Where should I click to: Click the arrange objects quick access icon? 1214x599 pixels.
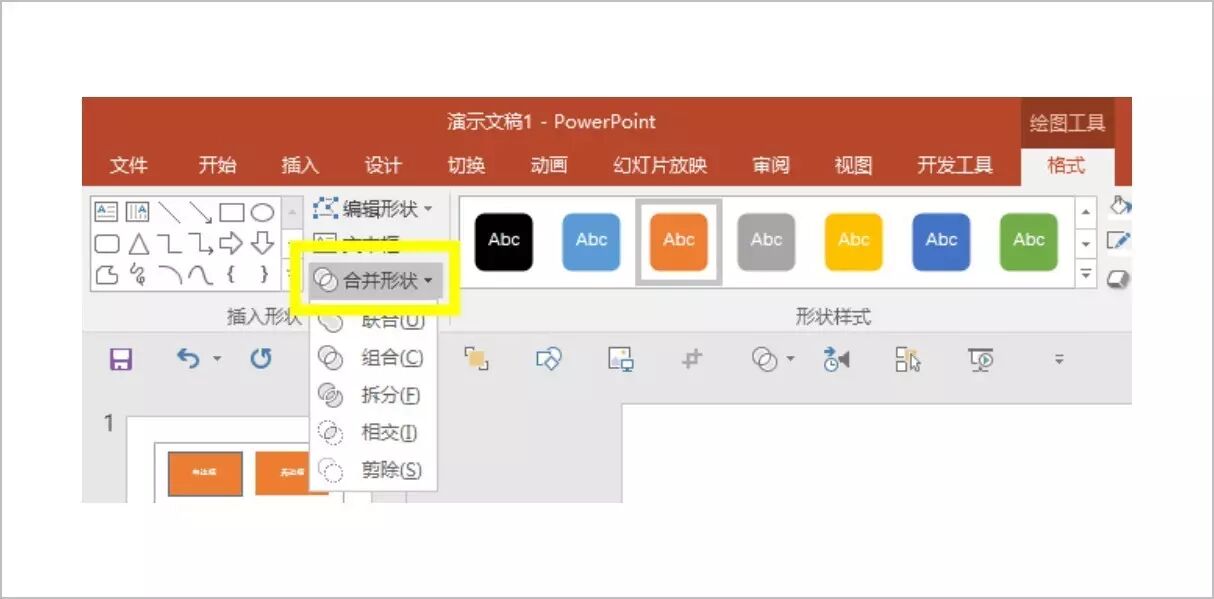(x=476, y=359)
